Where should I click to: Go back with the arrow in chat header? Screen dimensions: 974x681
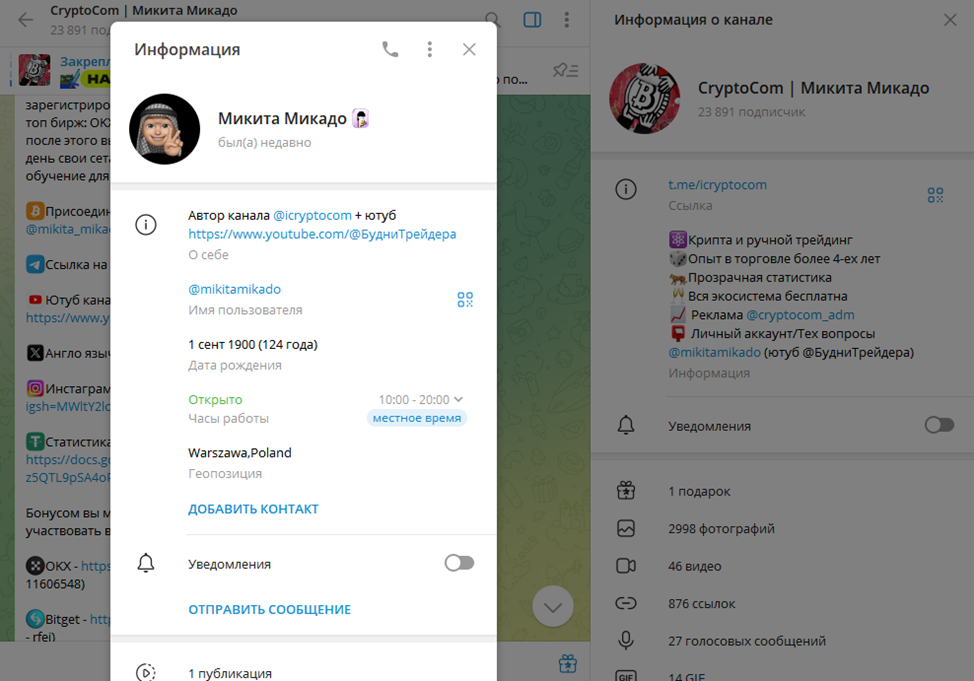pyautogui.click(x=25, y=20)
